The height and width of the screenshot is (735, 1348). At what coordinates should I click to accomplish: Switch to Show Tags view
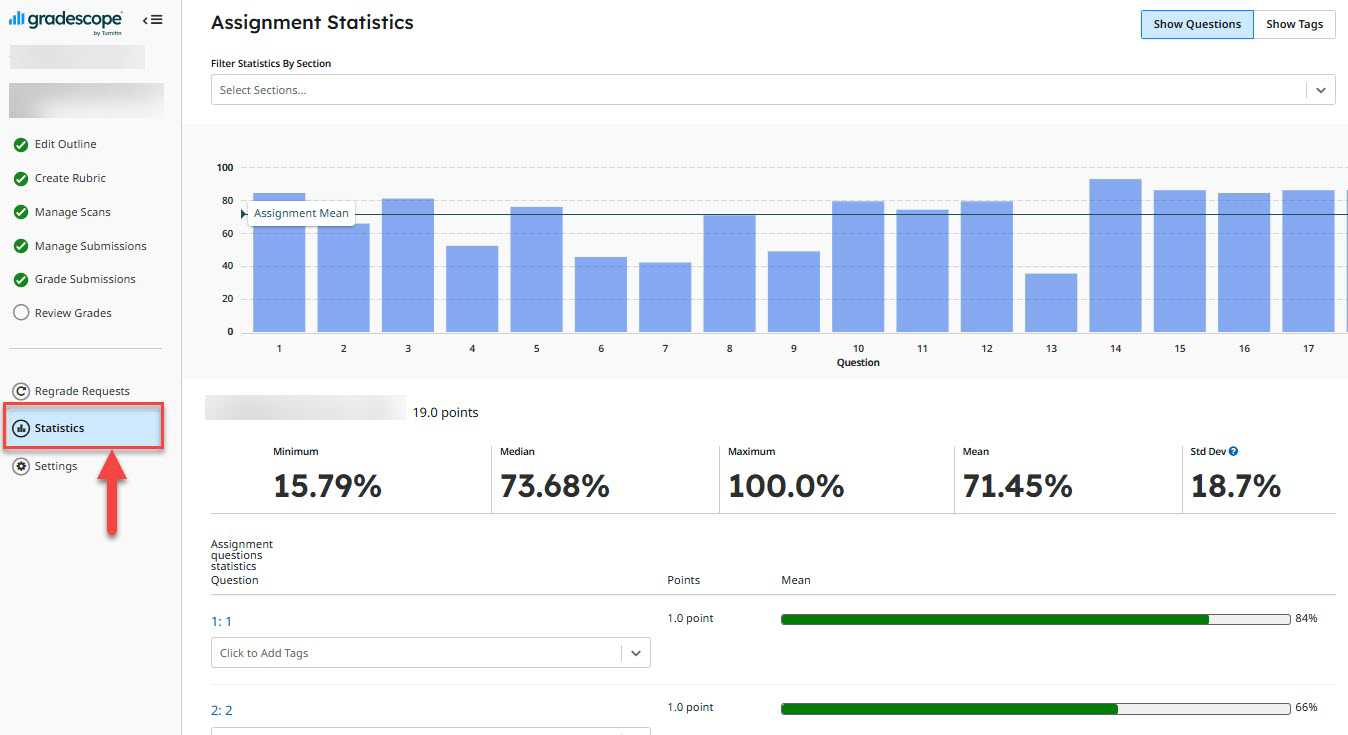pyautogui.click(x=1294, y=24)
